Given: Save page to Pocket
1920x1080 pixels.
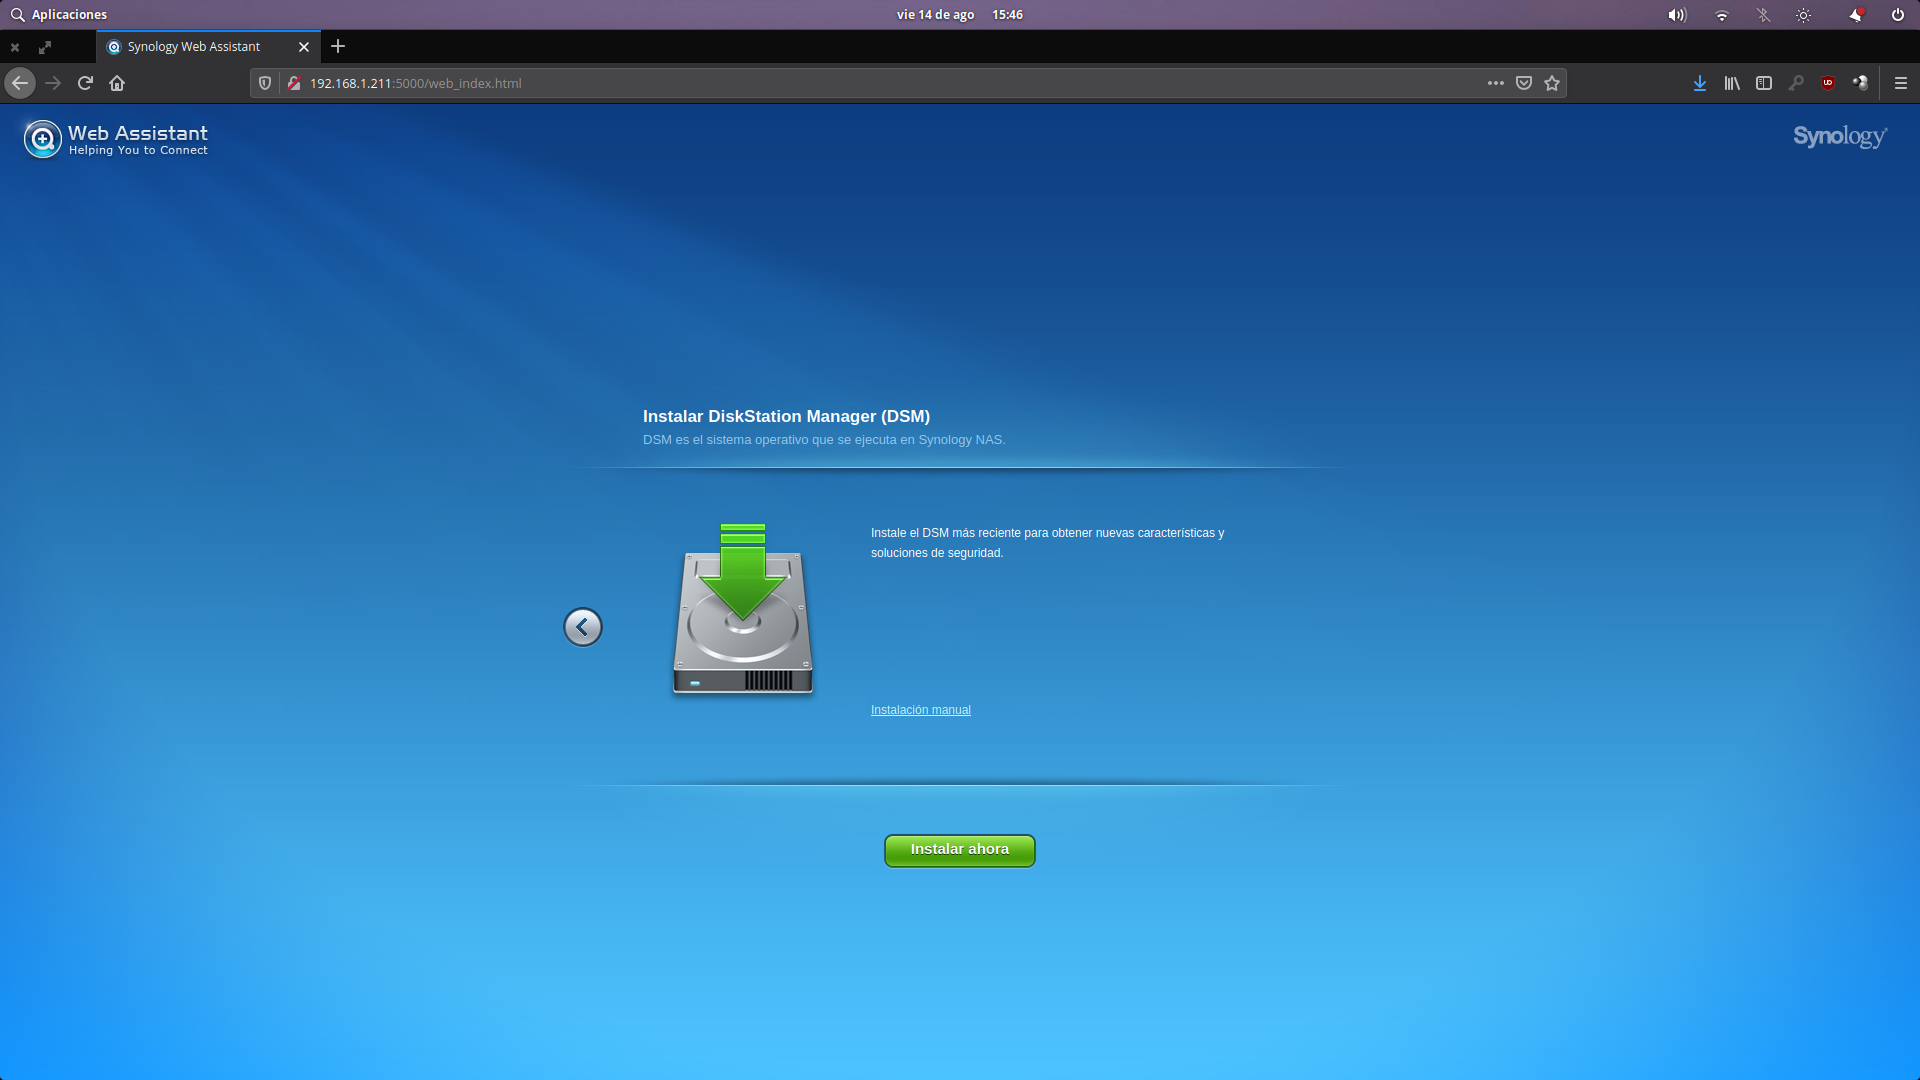Looking at the screenshot, I should 1523,83.
